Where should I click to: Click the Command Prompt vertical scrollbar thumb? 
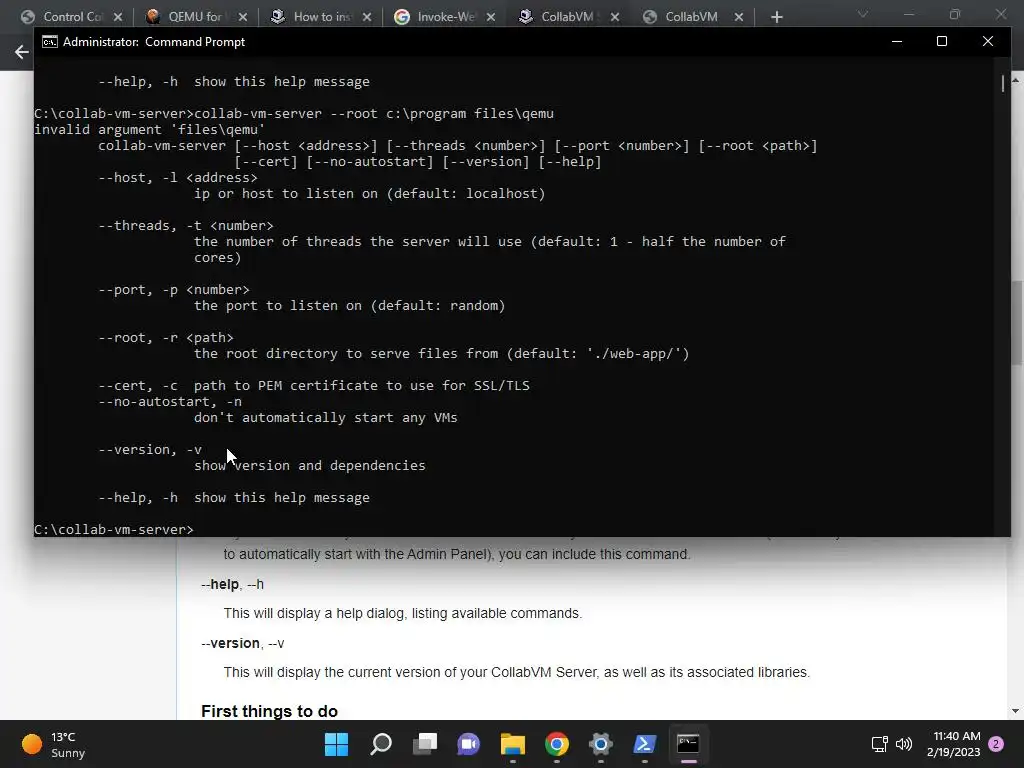pyautogui.click(x=1002, y=84)
